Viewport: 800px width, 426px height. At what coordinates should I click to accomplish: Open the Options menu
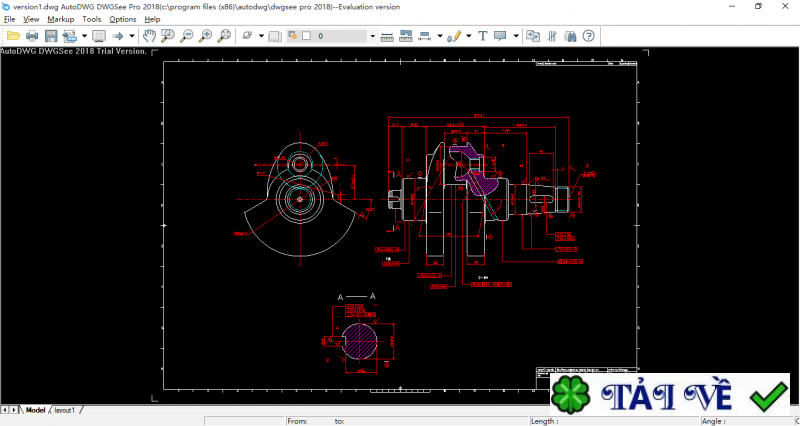123,19
